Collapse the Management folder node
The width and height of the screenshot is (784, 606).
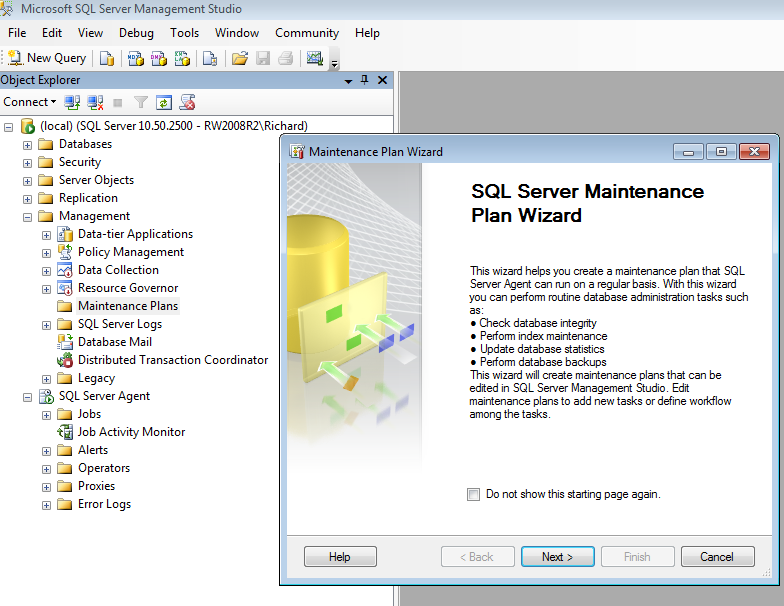click(x=27, y=216)
